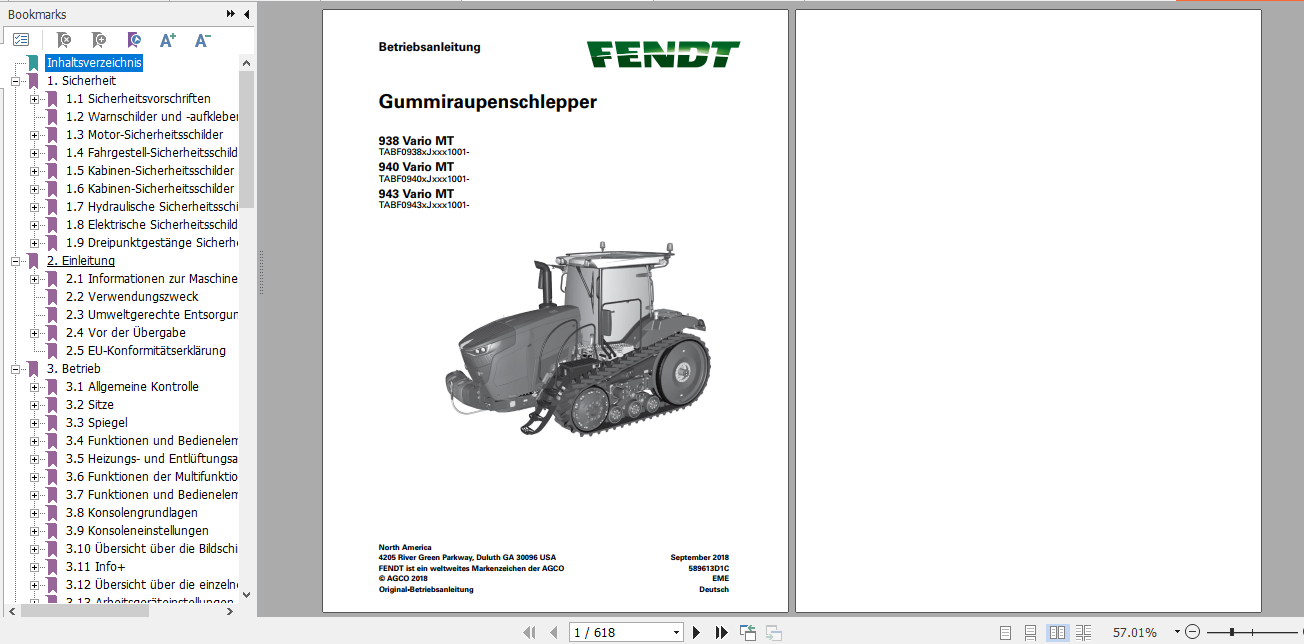Expand 3.2 Sitze bookmark
The image size is (1304, 644).
(35, 405)
